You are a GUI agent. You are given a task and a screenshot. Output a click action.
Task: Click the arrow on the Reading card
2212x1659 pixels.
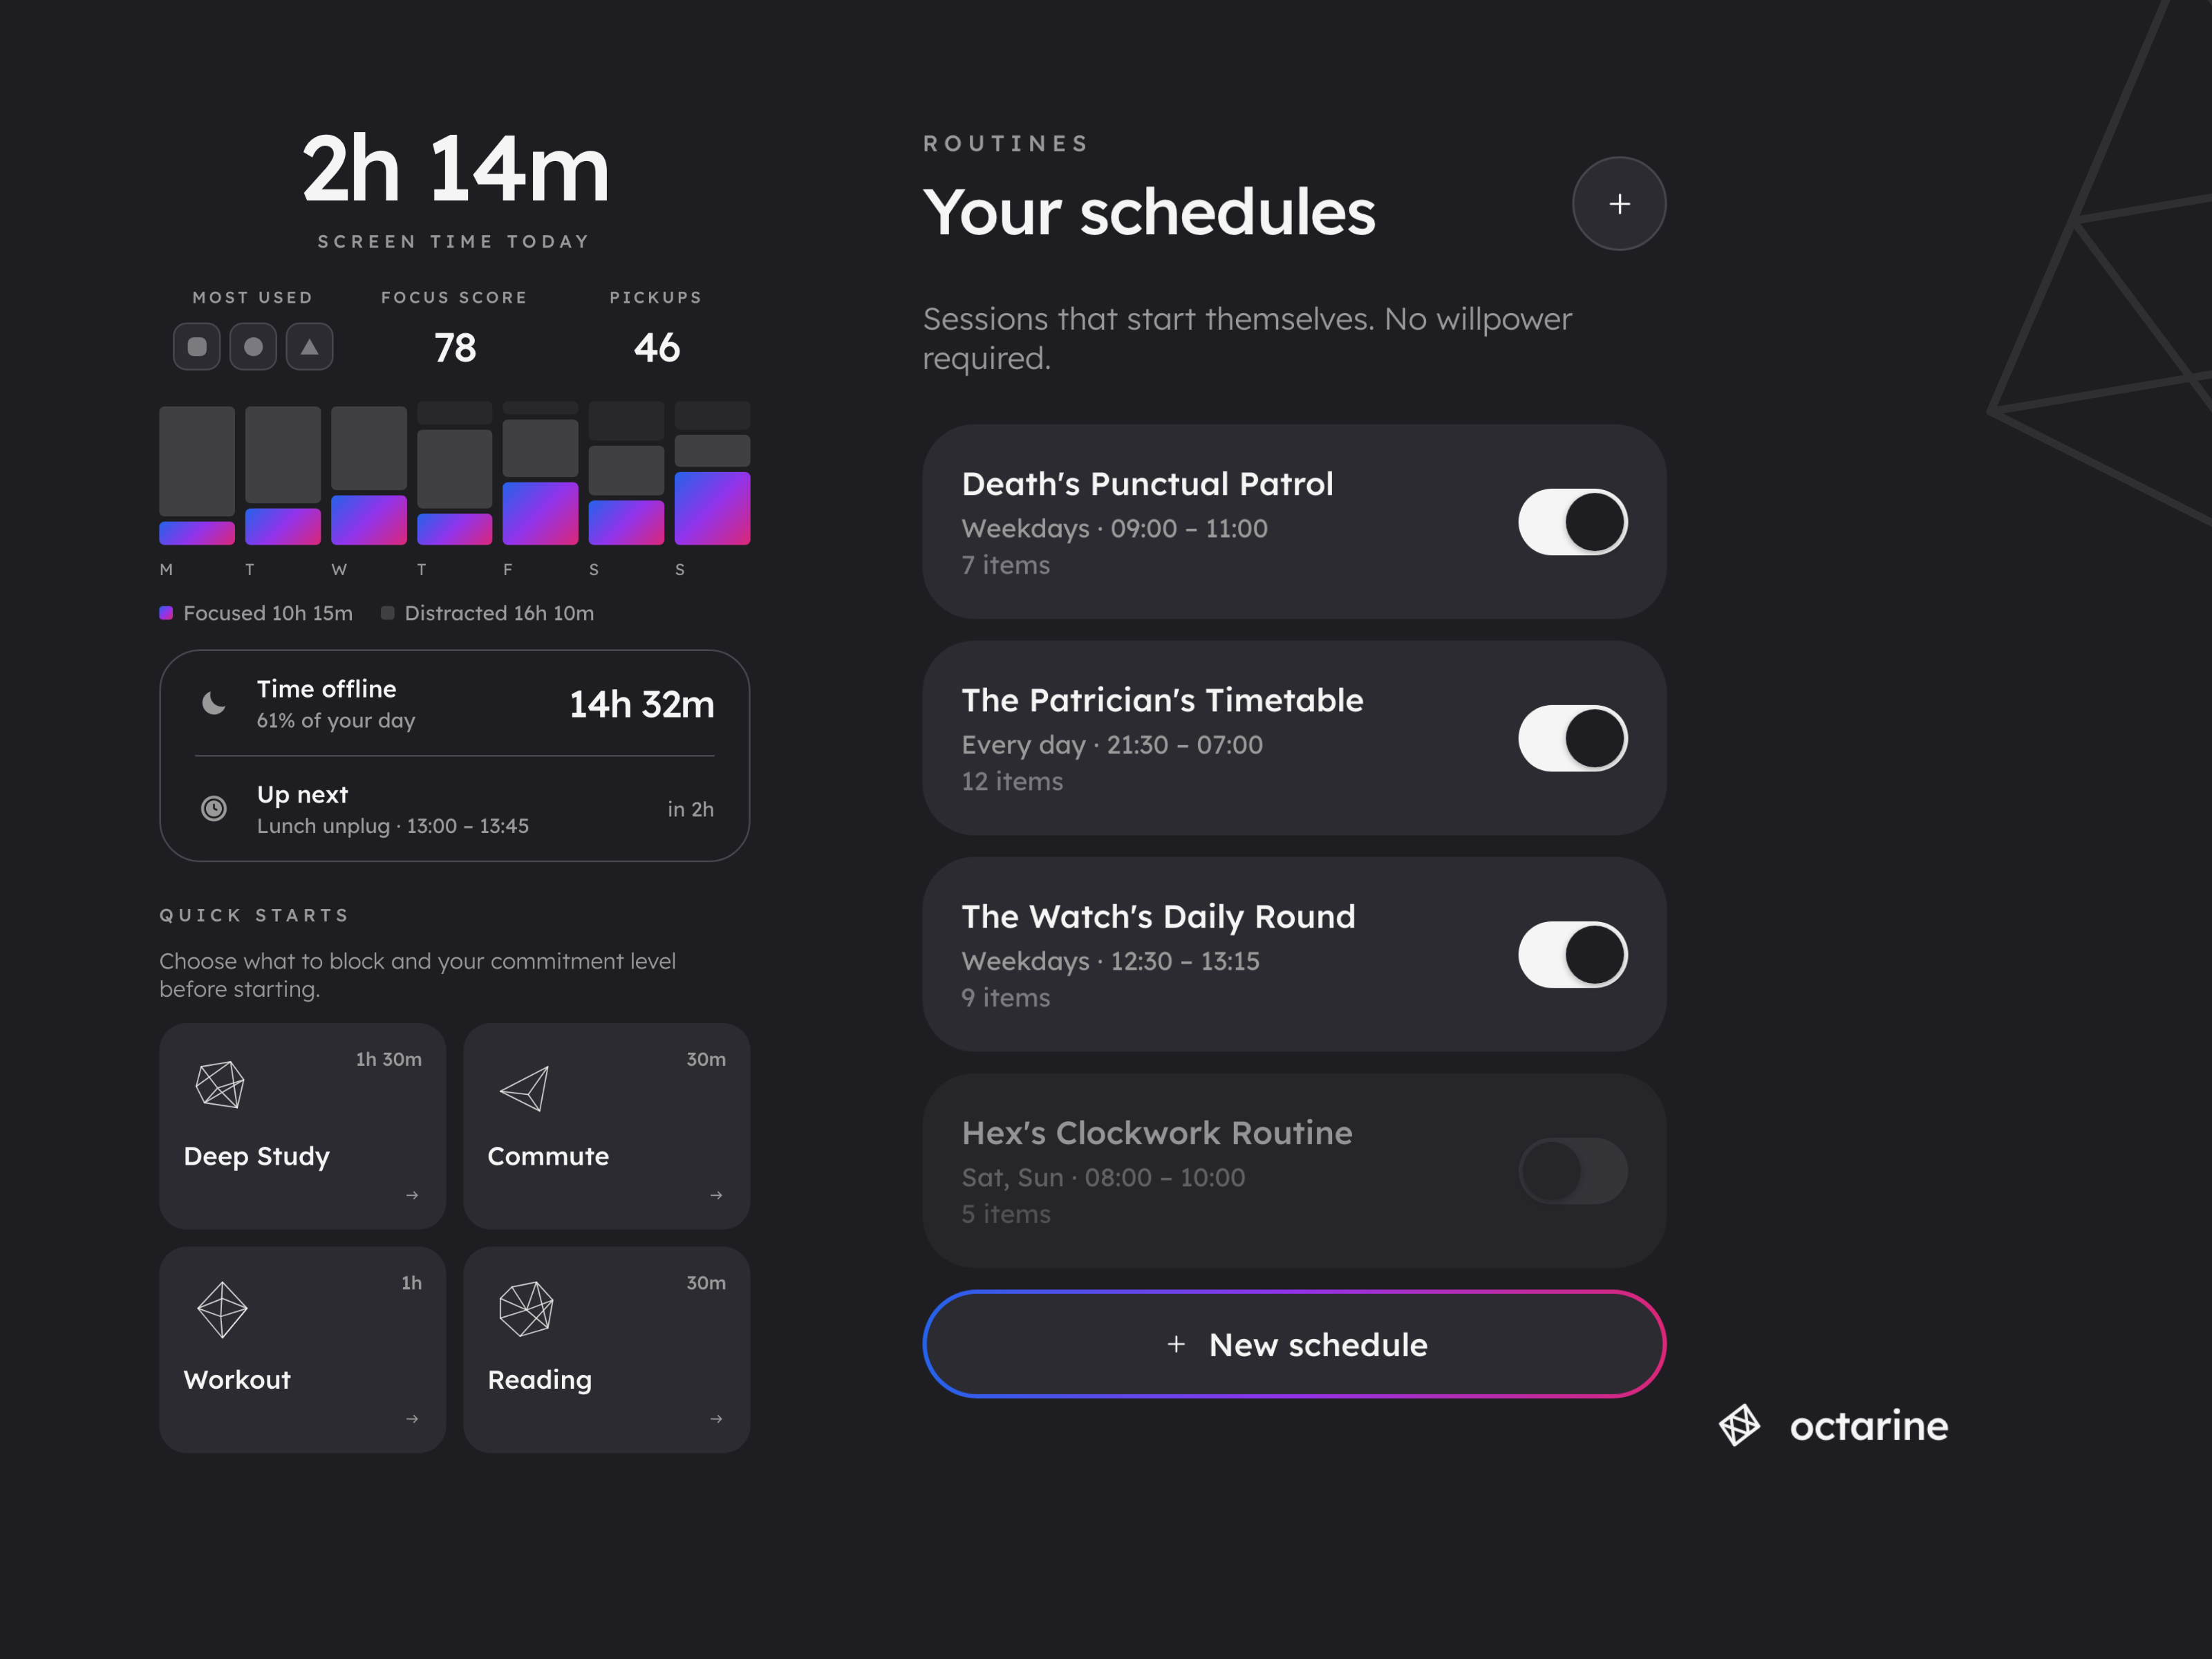click(x=716, y=1419)
